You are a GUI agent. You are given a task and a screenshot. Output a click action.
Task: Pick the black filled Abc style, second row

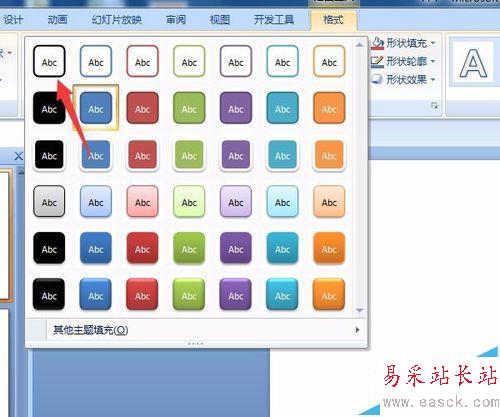click(x=49, y=108)
